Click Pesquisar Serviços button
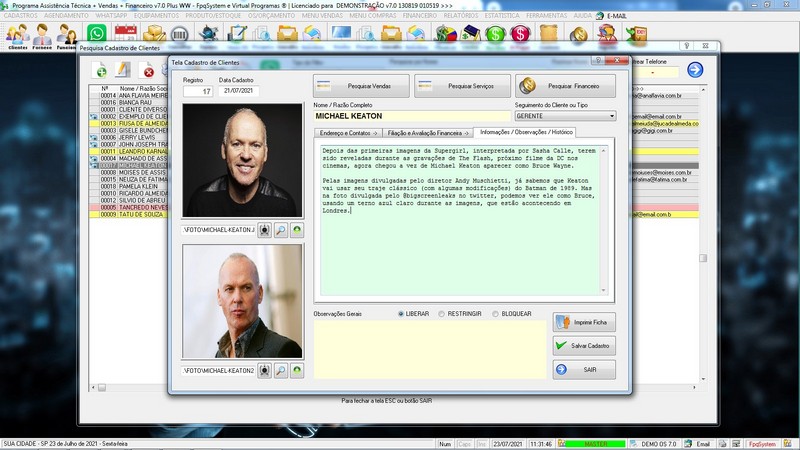 pyautogui.click(x=462, y=86)
